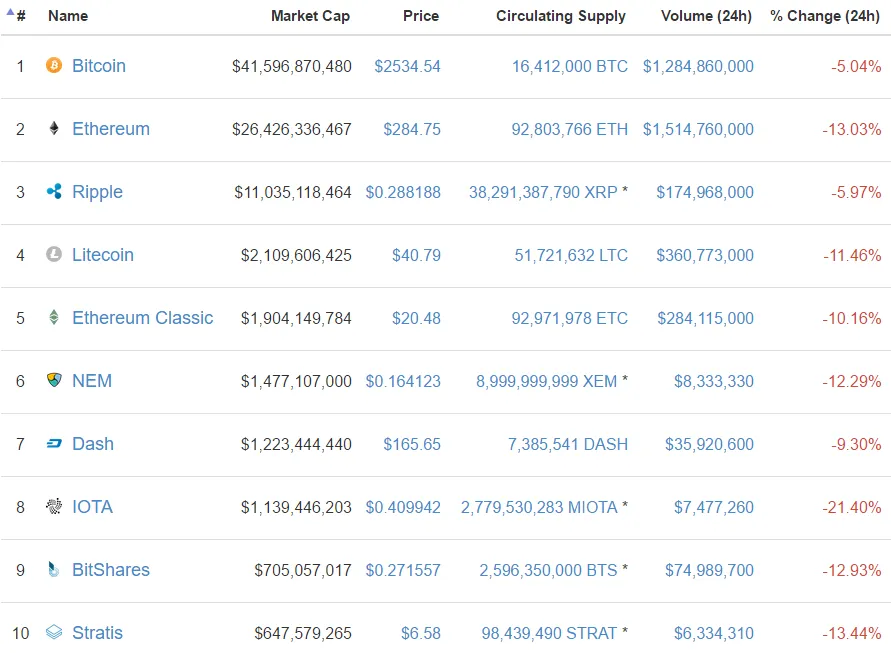The width and height of the screenshot is (891, 653).
Task: Click supply 38,291,387,790 XRP
Action: pos(543,193)
